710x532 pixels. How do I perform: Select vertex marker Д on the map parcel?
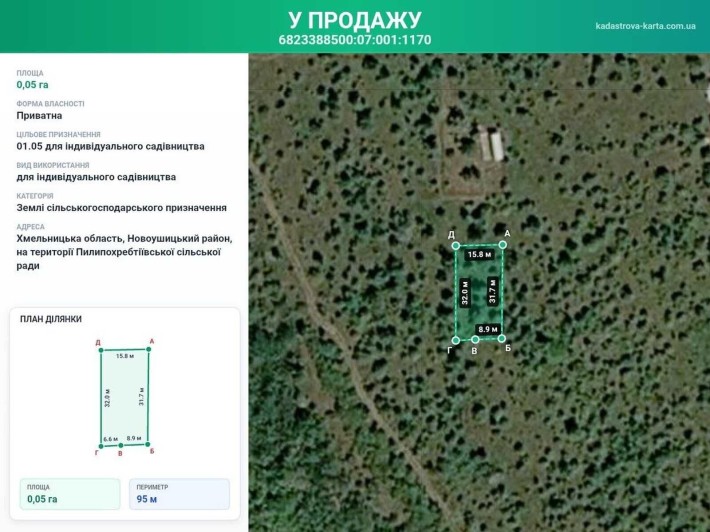click(456, 245)
